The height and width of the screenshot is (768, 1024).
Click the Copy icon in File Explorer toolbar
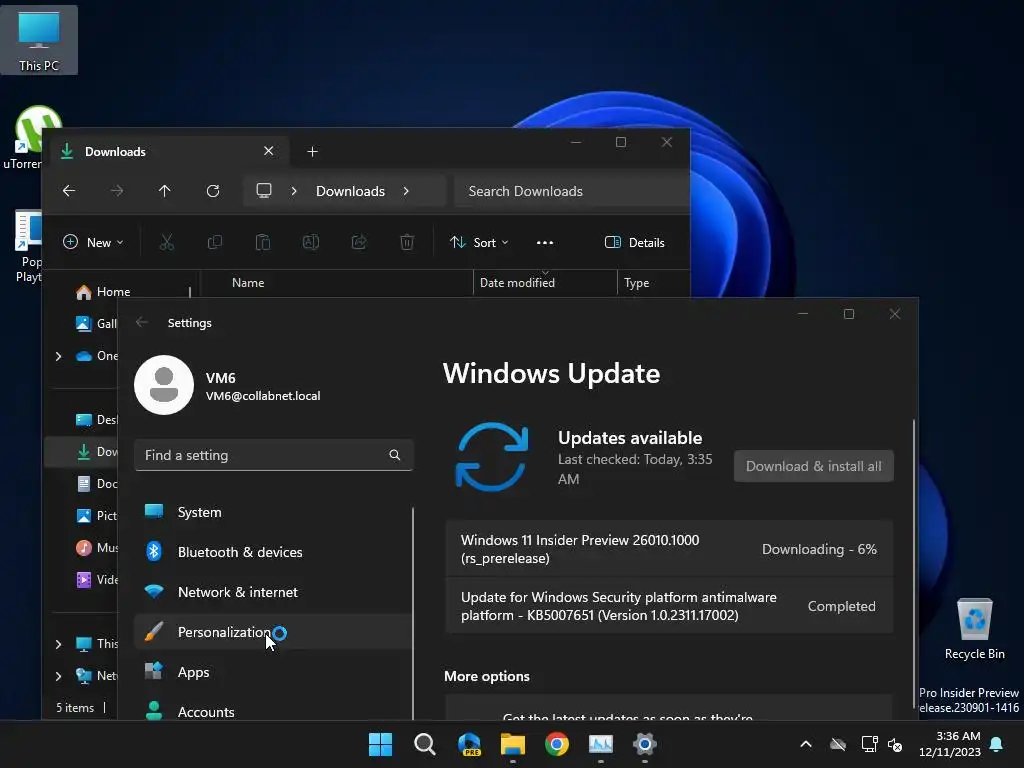pos(214,242)
